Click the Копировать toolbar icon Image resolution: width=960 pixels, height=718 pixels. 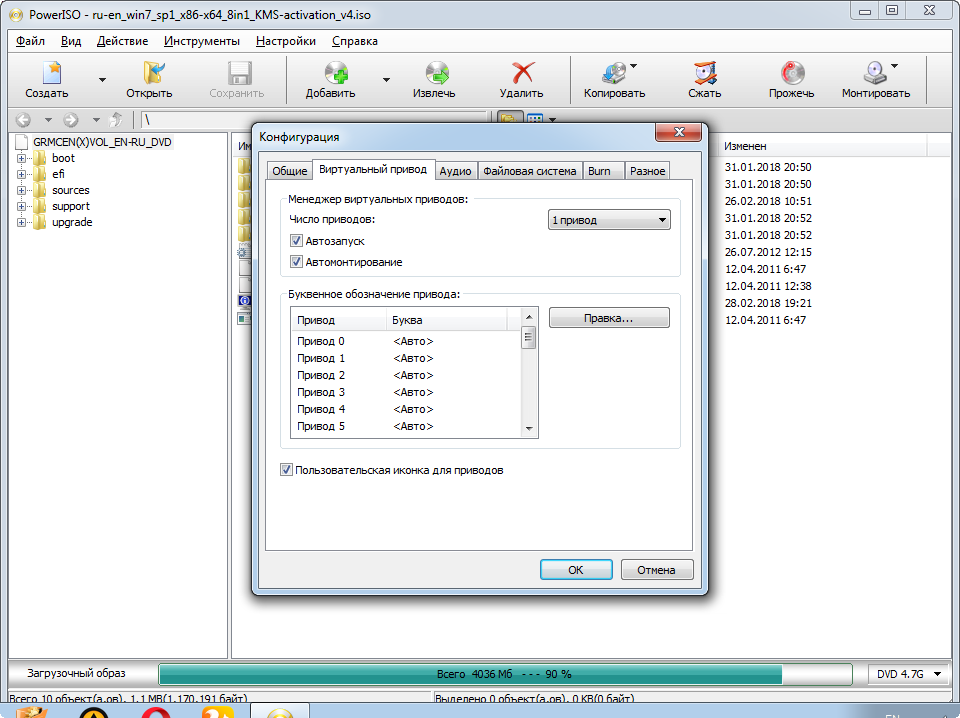[x=614, y=73]
